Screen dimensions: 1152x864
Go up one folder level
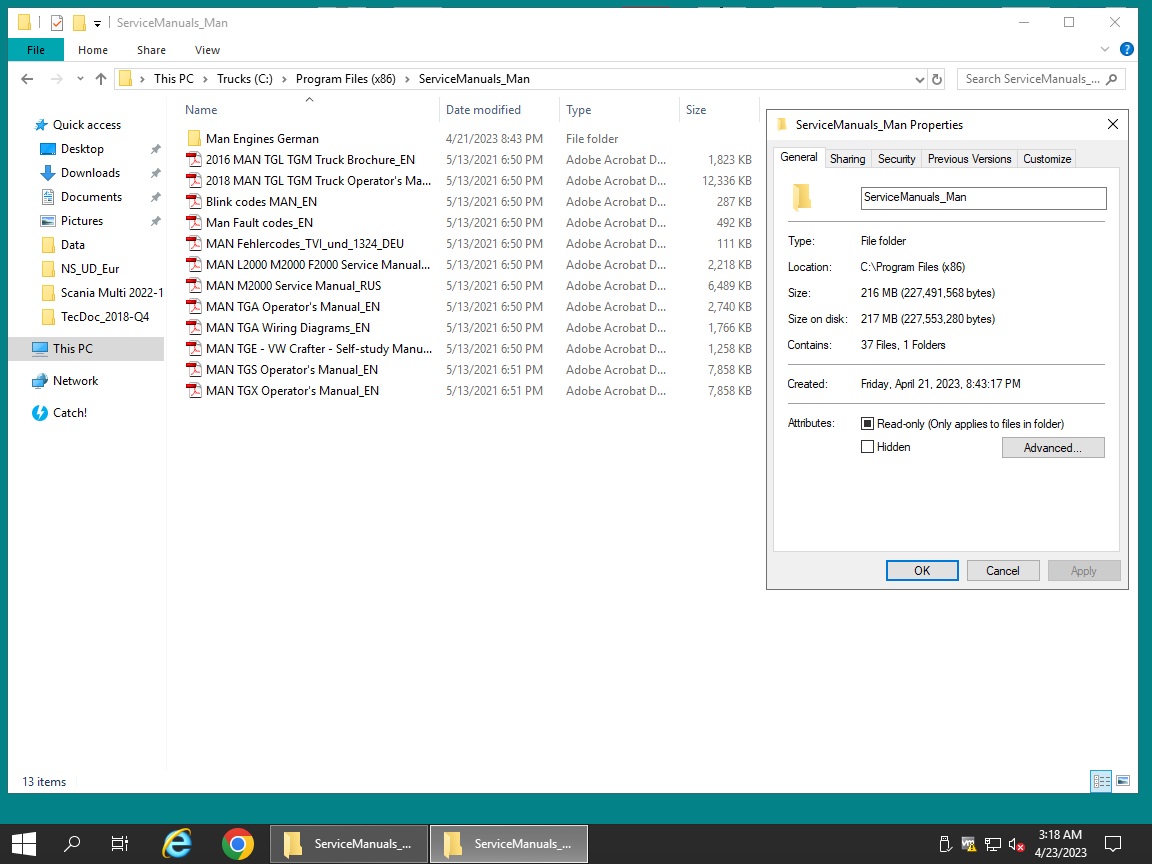point(101,79)
